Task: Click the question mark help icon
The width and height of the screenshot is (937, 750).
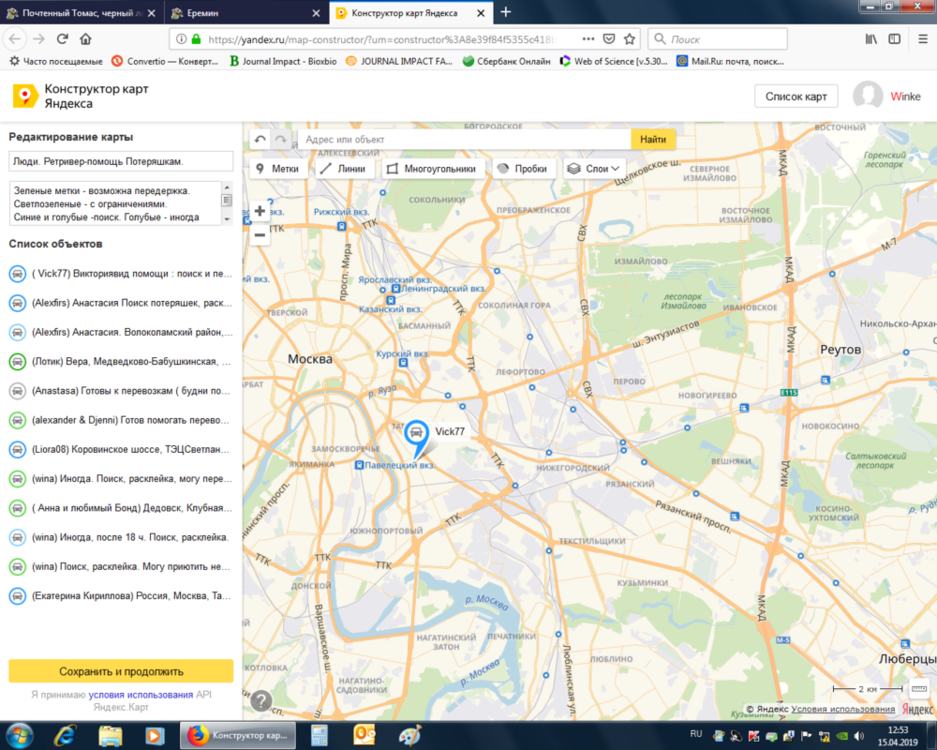Action: click(x=261, y=701)
